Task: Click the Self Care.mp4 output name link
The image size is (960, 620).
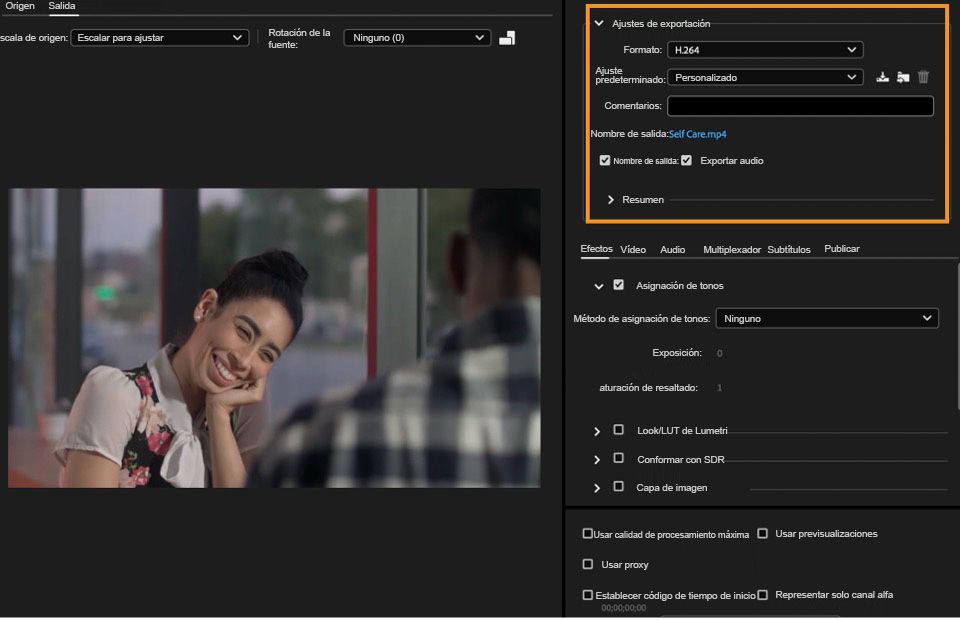Action: [698, 134]
